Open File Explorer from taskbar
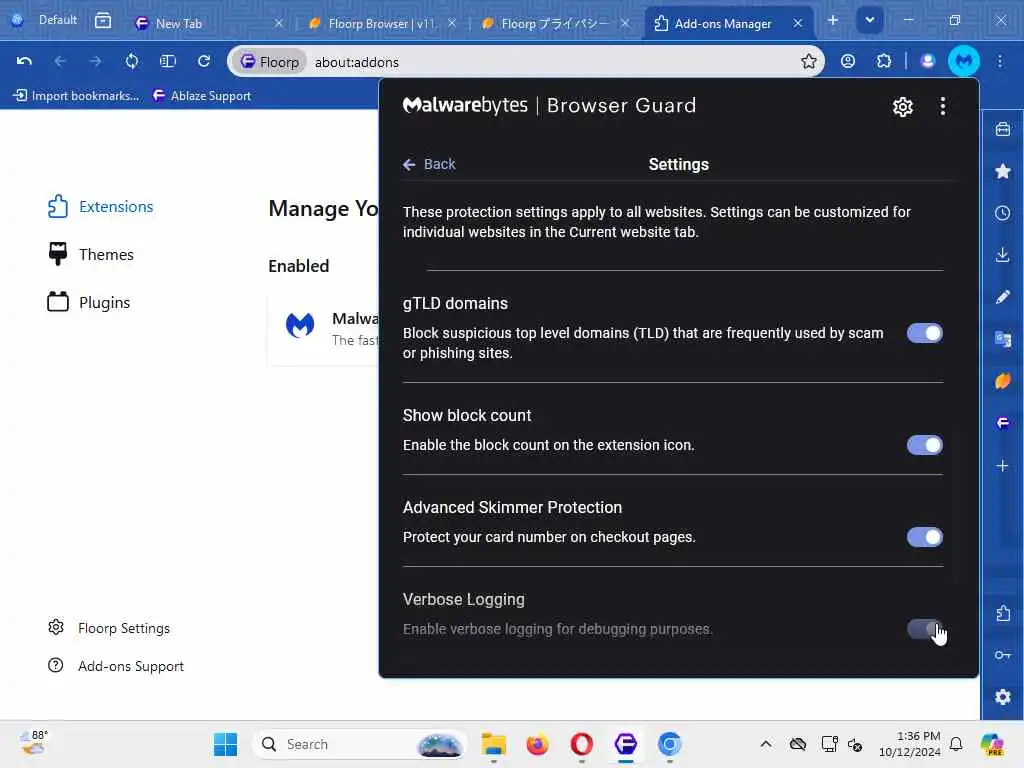 click(x=494, y=744)
